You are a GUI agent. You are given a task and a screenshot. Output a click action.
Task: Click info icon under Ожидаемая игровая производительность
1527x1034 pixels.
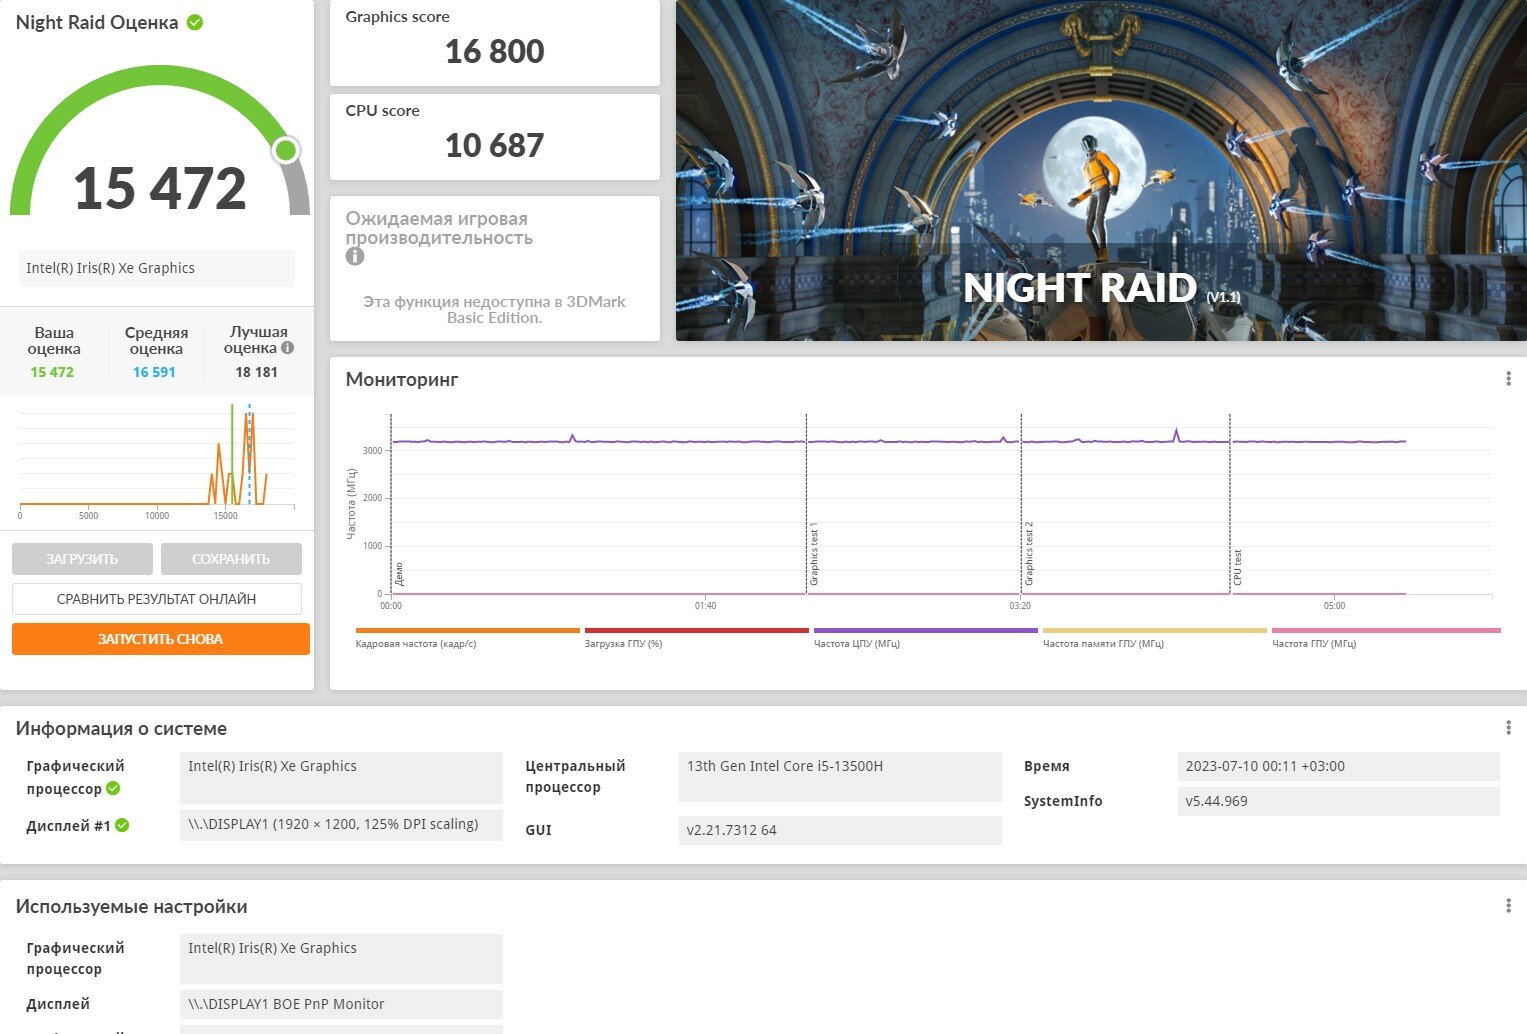[x=355, y=257]
